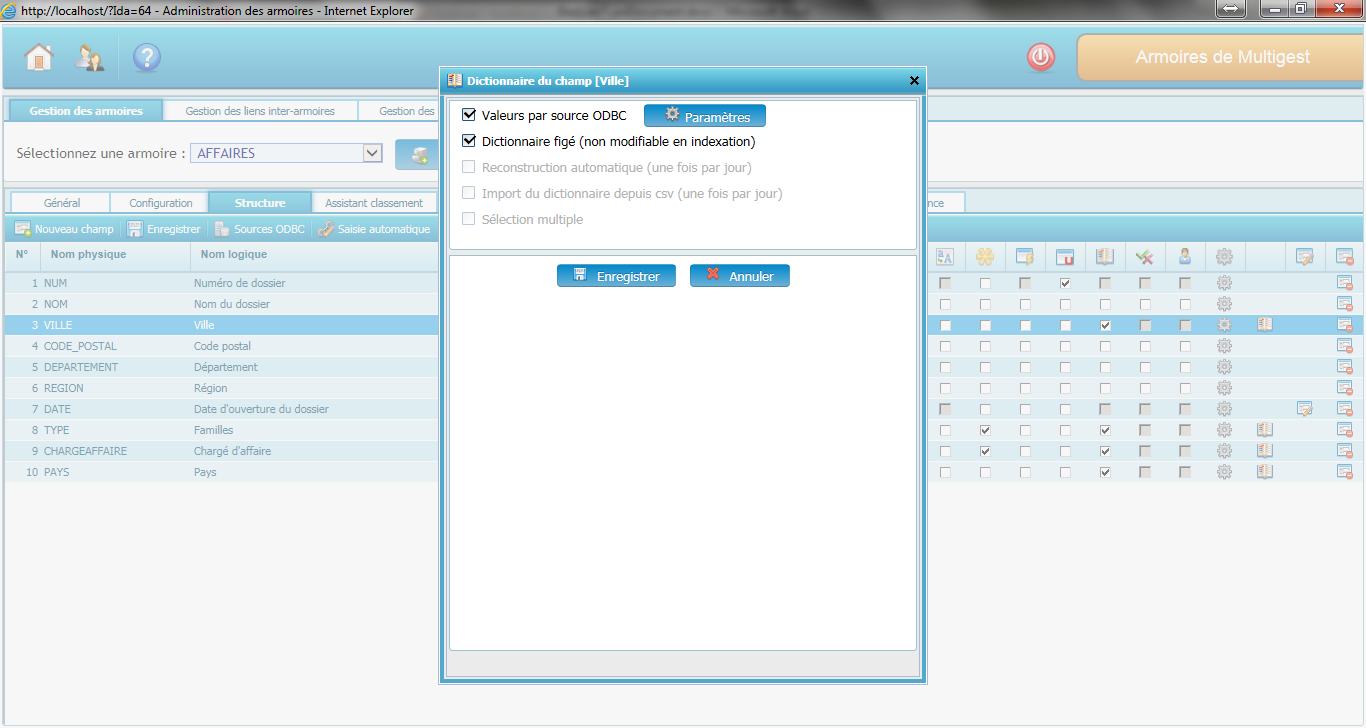Click delete field icon for PAYS row
The image size is (1366, 728).
click(1345, 472)
